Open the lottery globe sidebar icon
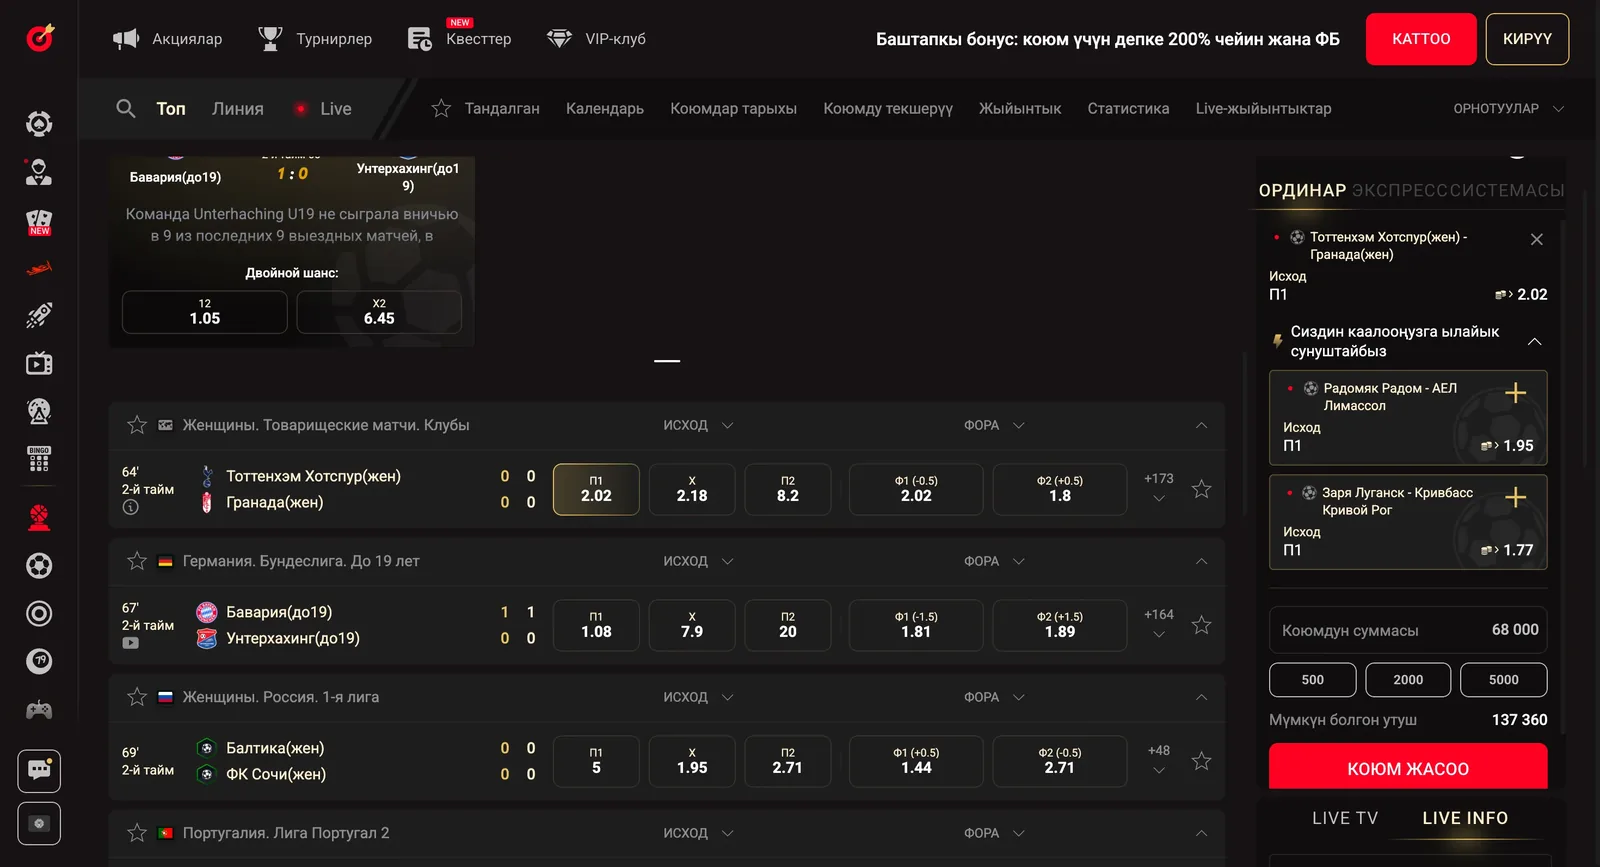This screenshot has width=1600, height=867. (x=39, y=411)
